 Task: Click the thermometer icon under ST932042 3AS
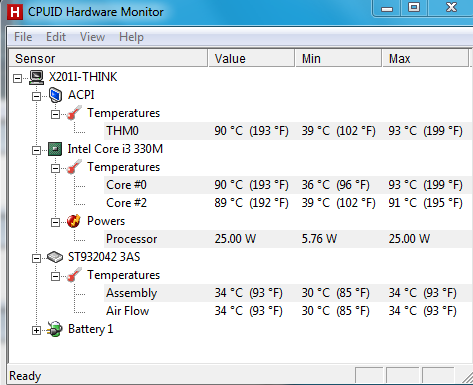(74, 275)
